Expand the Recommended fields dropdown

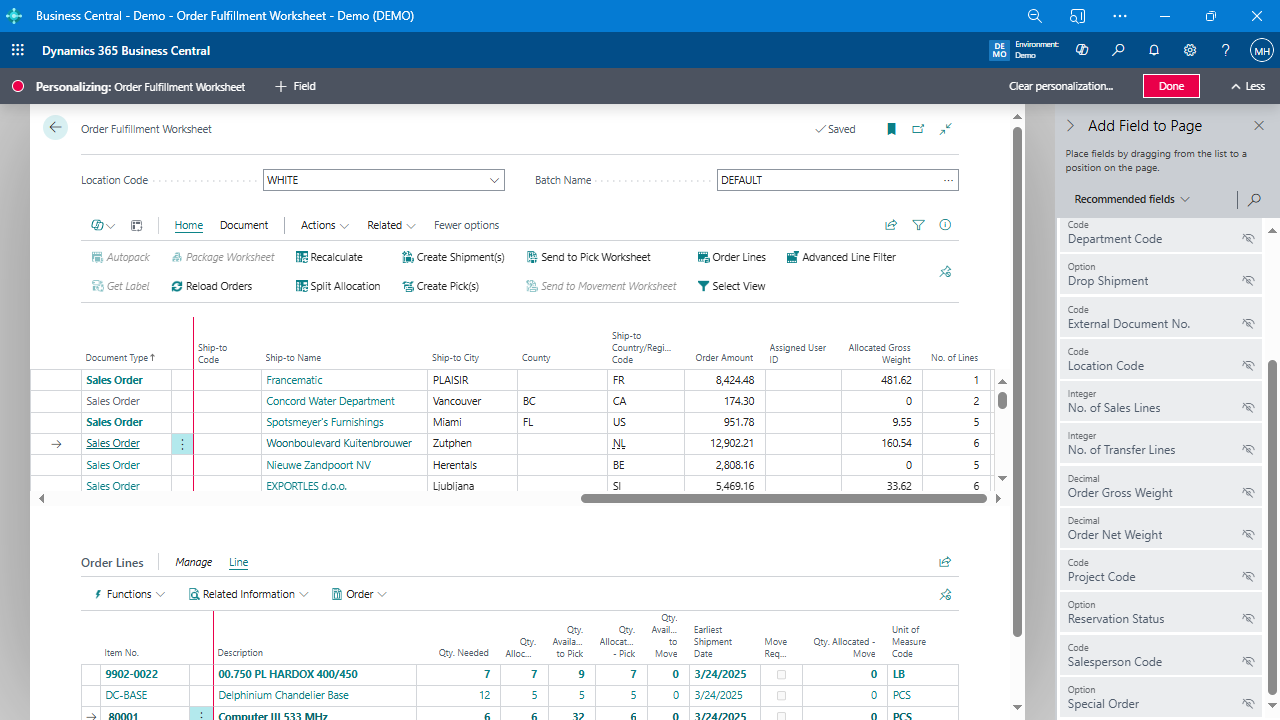[1132, 199]
